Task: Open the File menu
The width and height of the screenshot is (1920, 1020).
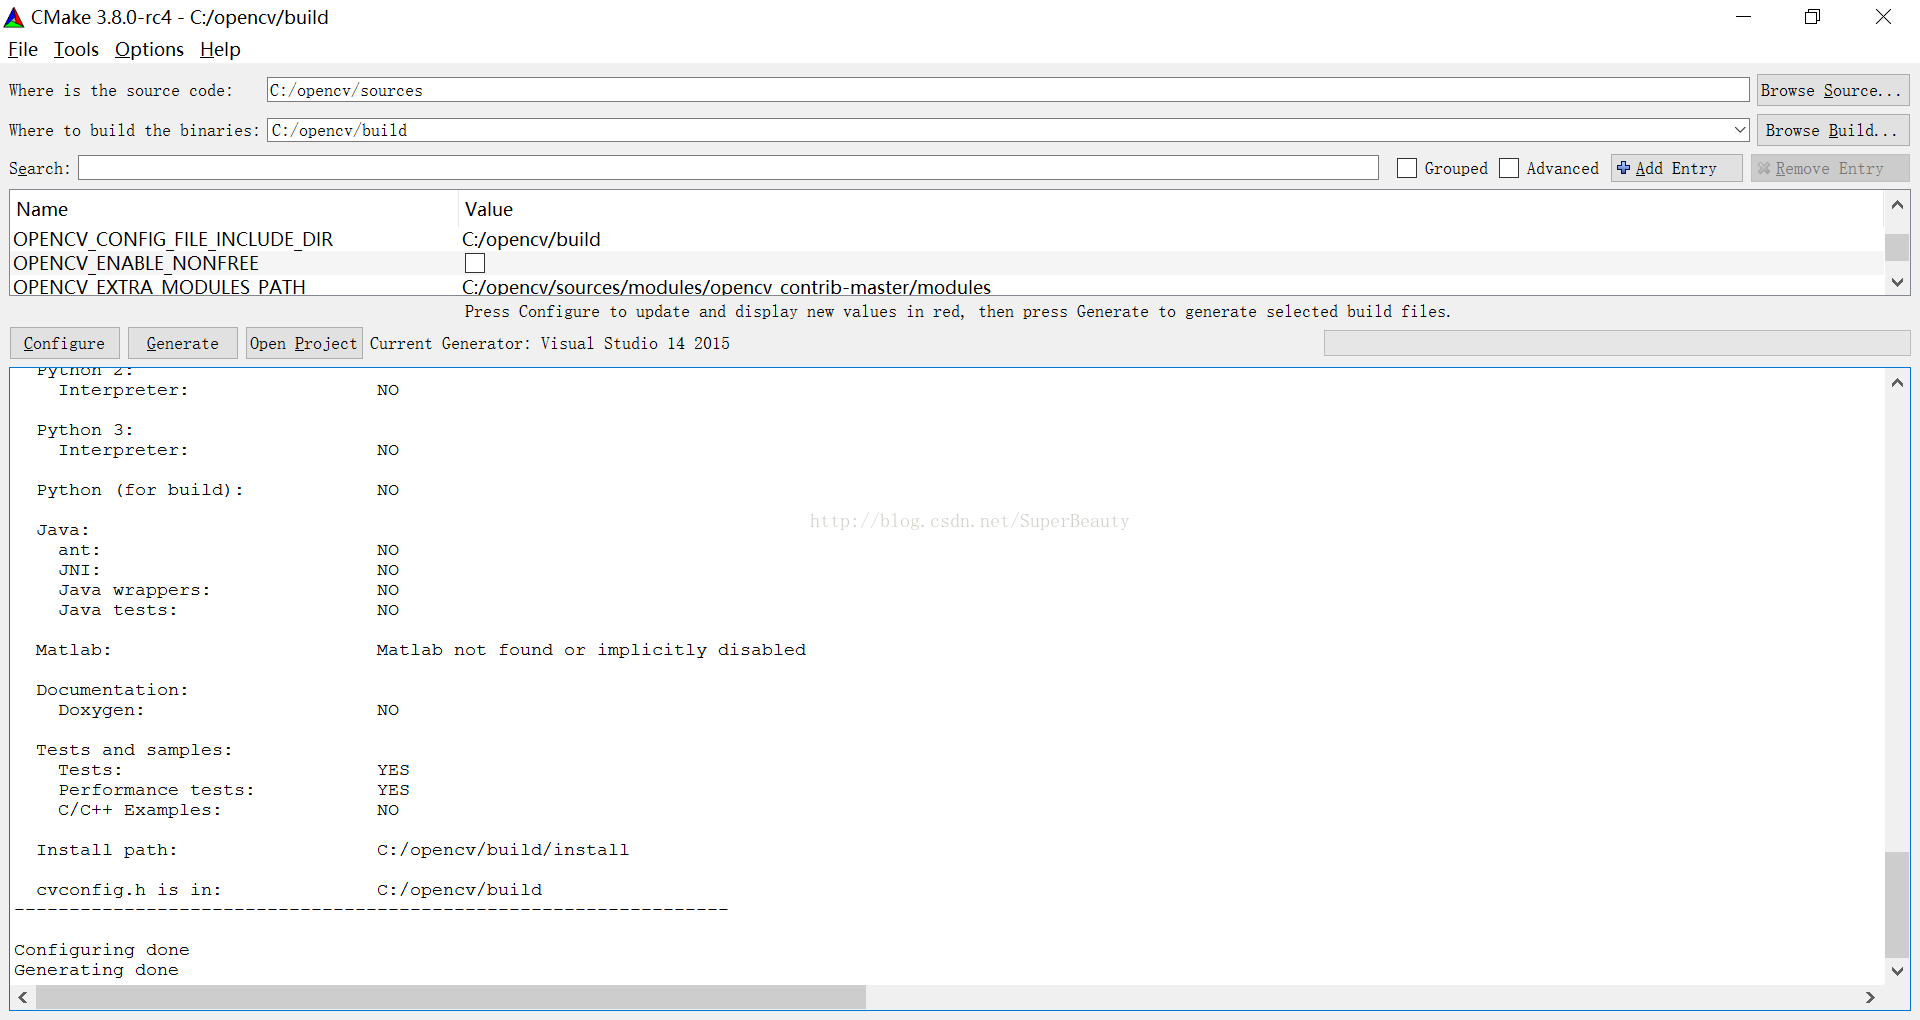Action: (x=22, y=49)
